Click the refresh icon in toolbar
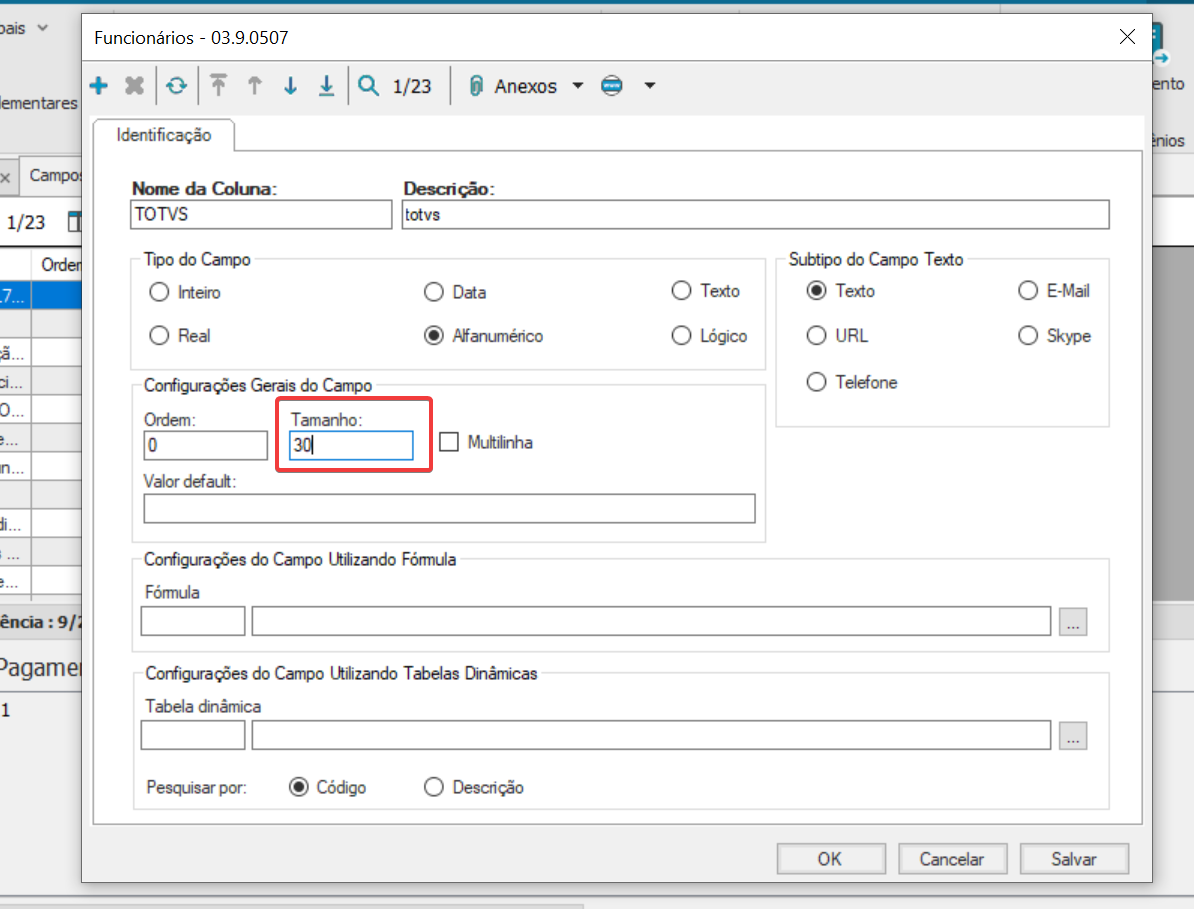The height and width of the screenshot is (909, 1194). pyautogui.click(x=177, y=86)
